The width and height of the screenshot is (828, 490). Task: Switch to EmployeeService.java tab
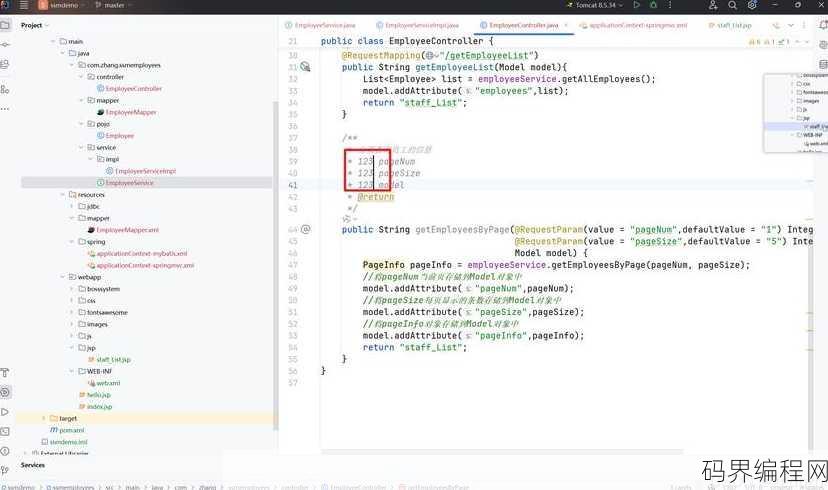pos(320,25)
